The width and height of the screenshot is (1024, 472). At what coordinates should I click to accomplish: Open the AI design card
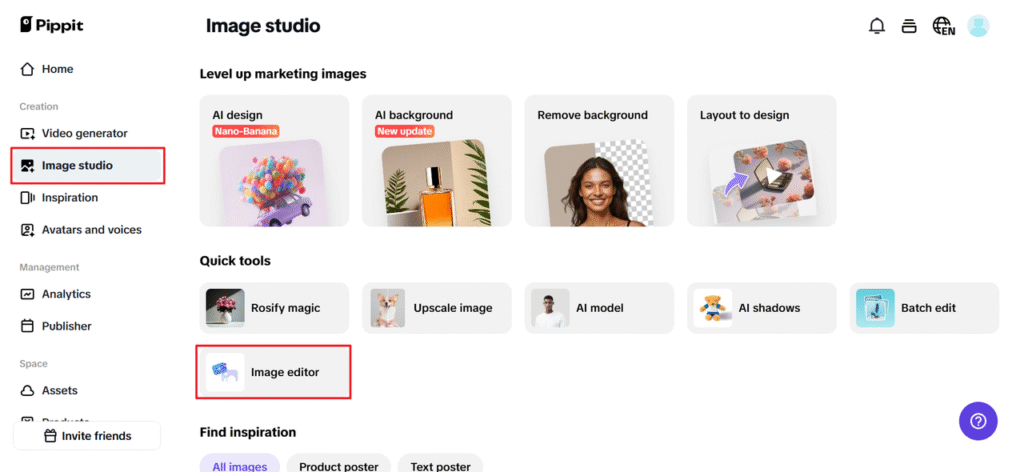274,161
